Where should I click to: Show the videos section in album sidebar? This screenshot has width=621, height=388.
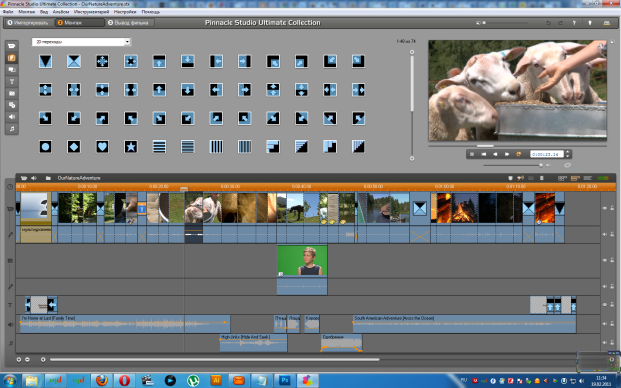point(11,46)
